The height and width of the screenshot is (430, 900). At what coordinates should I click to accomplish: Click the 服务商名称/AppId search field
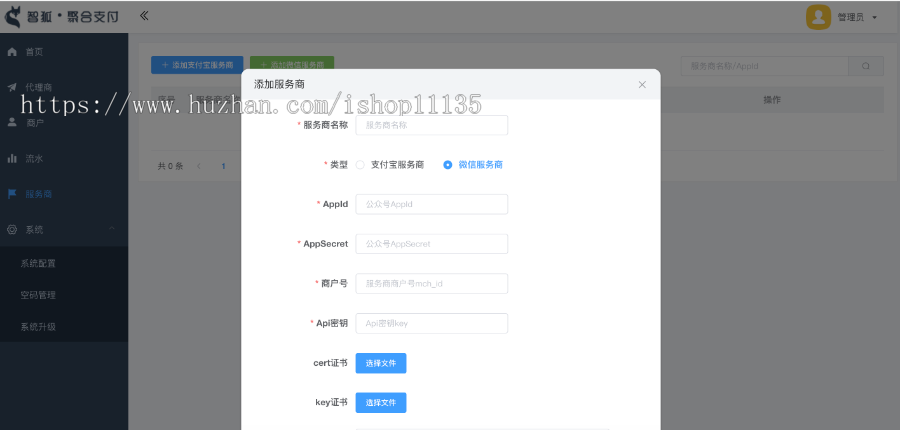[x=765, y=66]
